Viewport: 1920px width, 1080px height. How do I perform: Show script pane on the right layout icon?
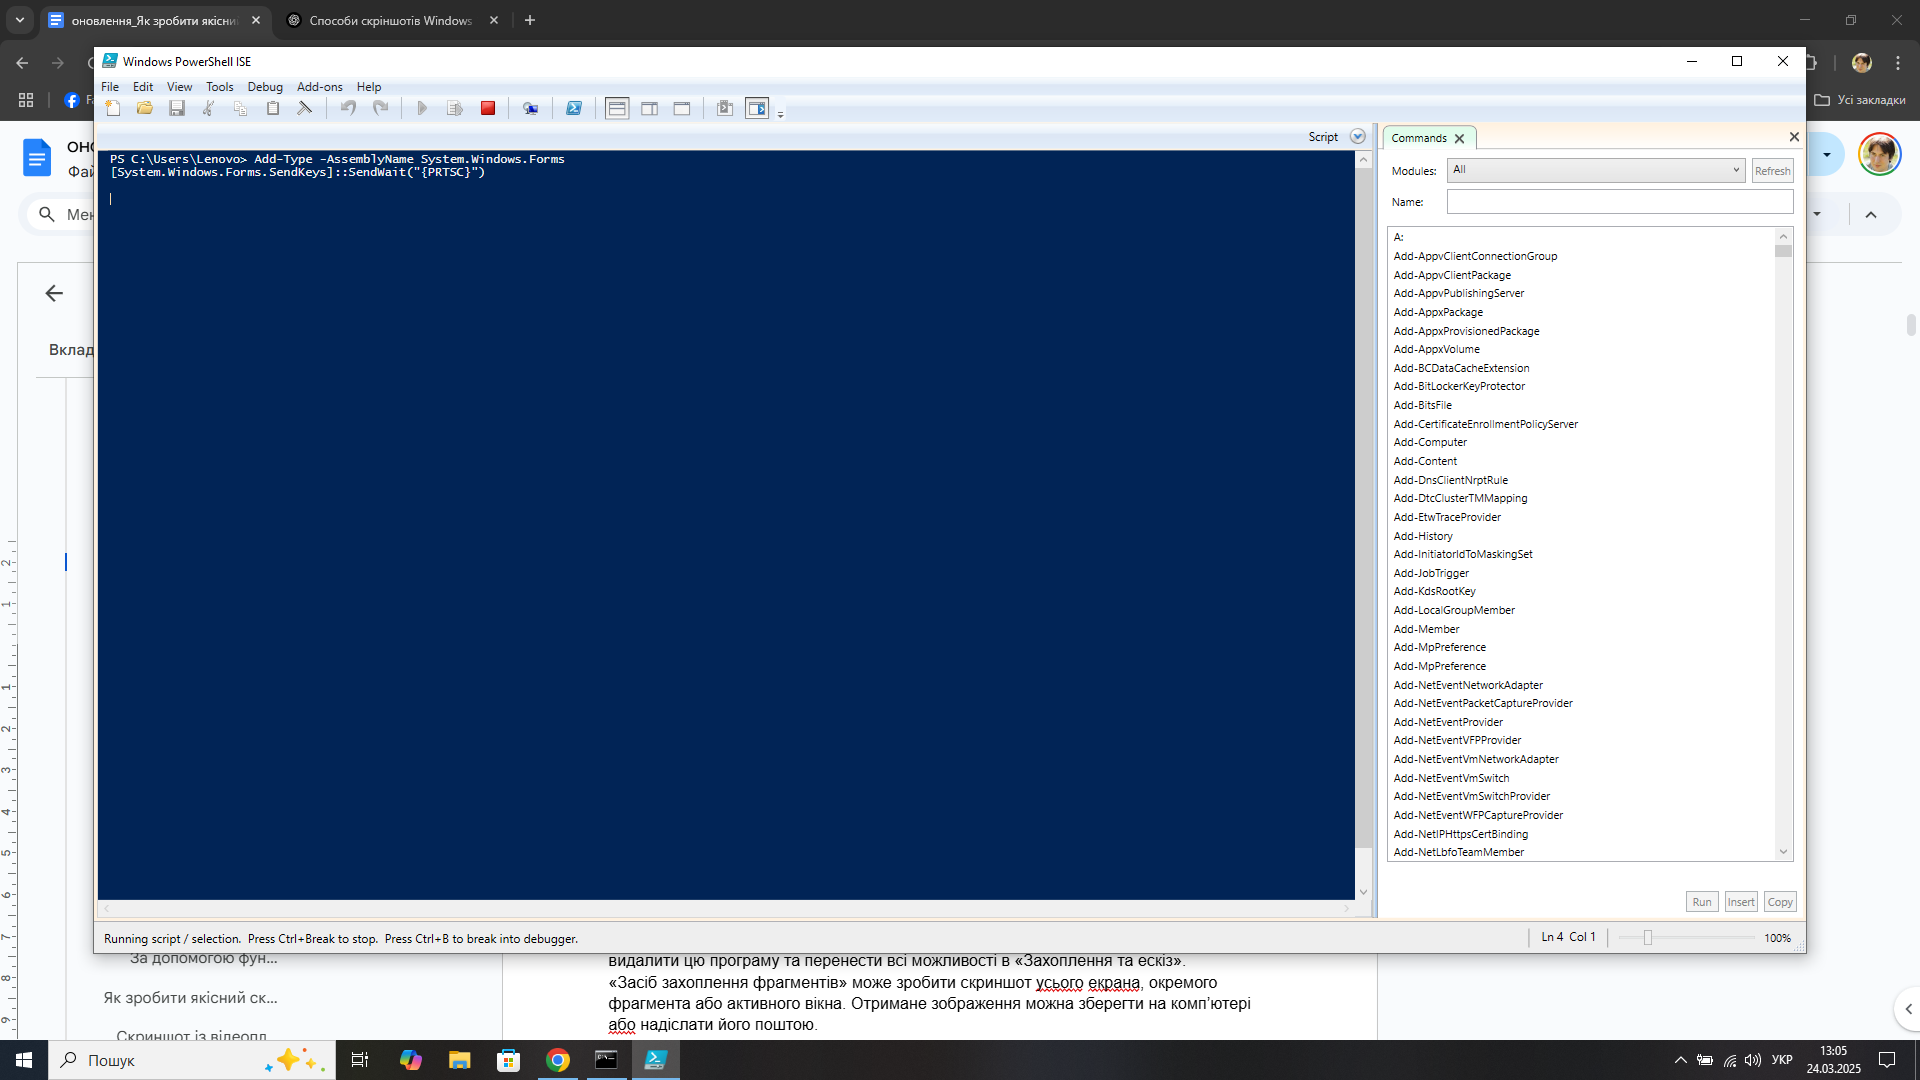coord(650,108)
